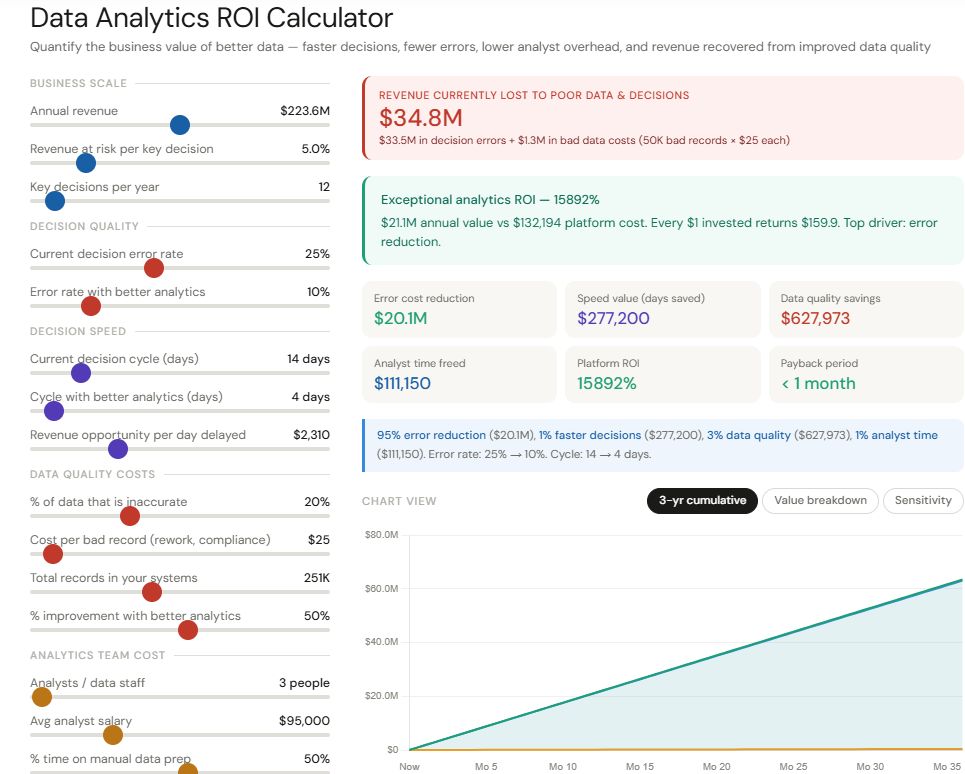Click the Error cost reduction metric card

point(458,309)
